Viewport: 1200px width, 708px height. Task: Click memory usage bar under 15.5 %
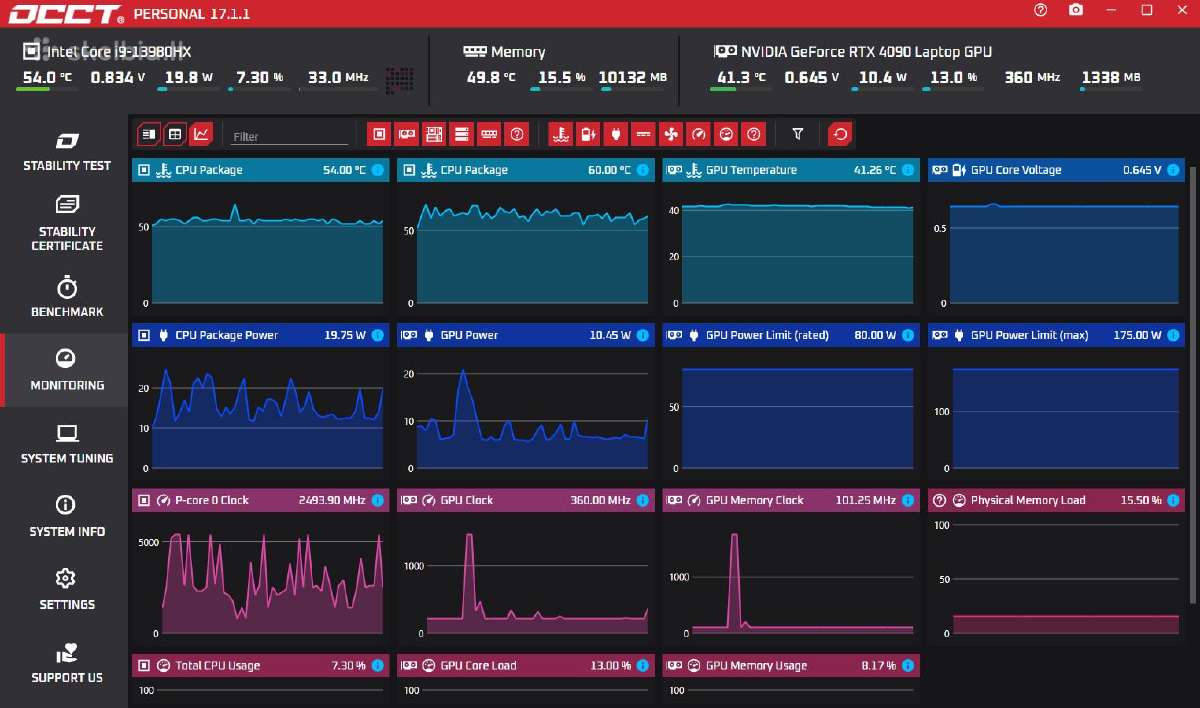pyautogui.click(x=561, y=89)
